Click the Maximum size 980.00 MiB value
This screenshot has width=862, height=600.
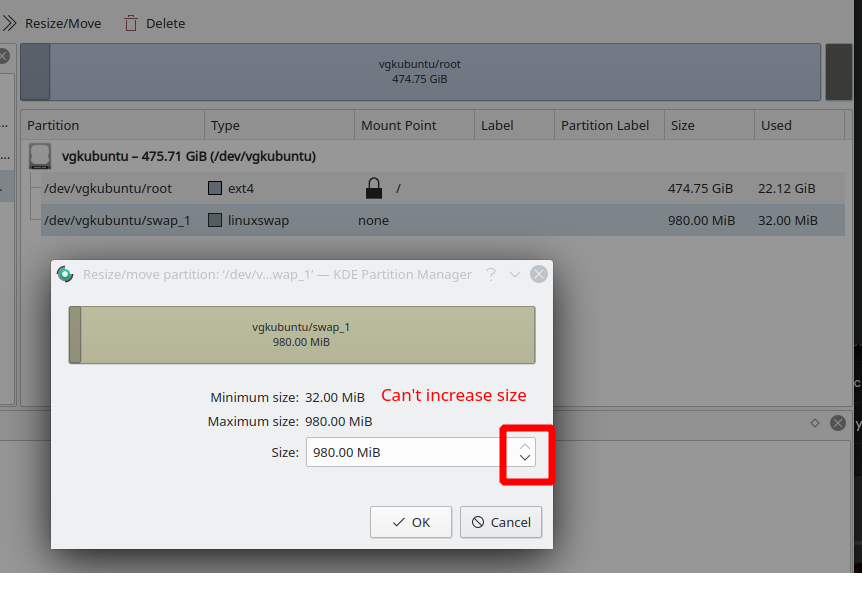point(339,422)
